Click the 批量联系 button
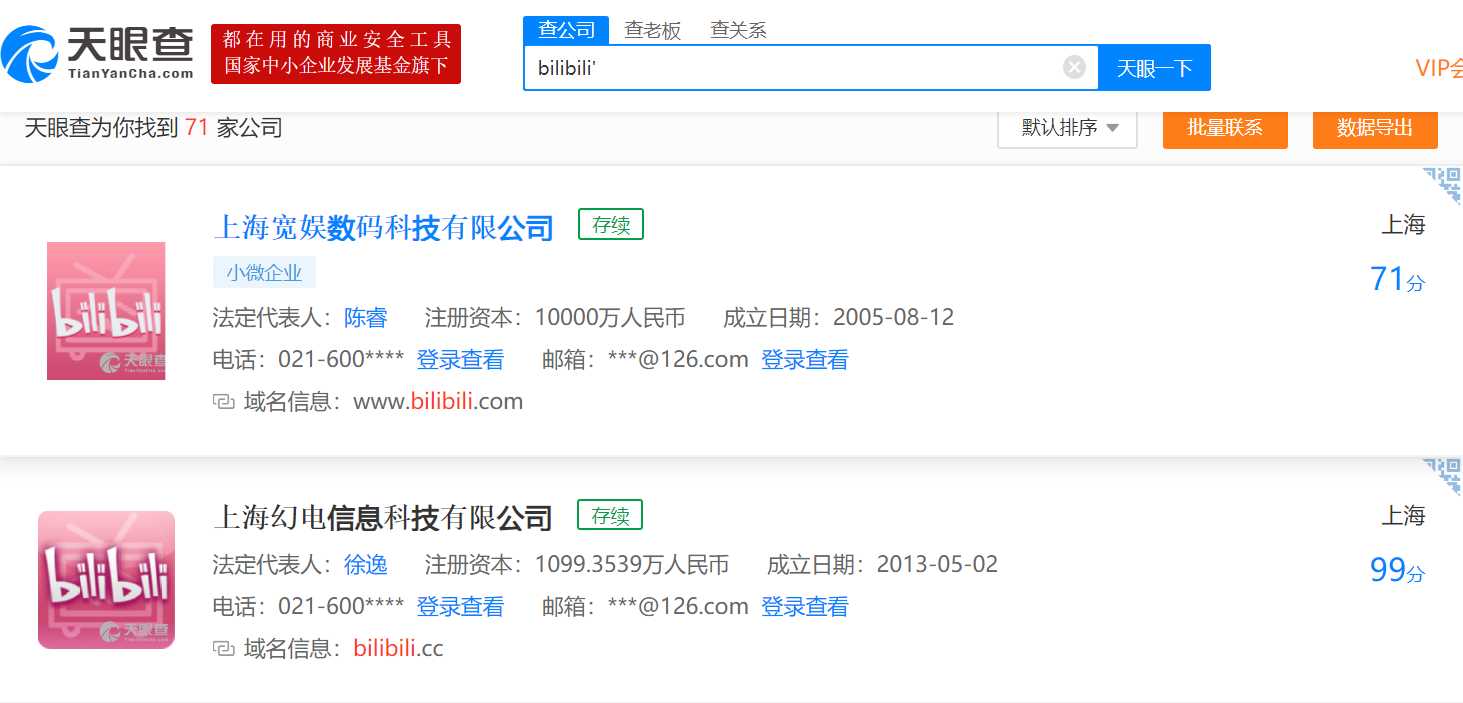Image resolution: width=1463 pixels, height=703 pixels. click(x=1225, y=128)
